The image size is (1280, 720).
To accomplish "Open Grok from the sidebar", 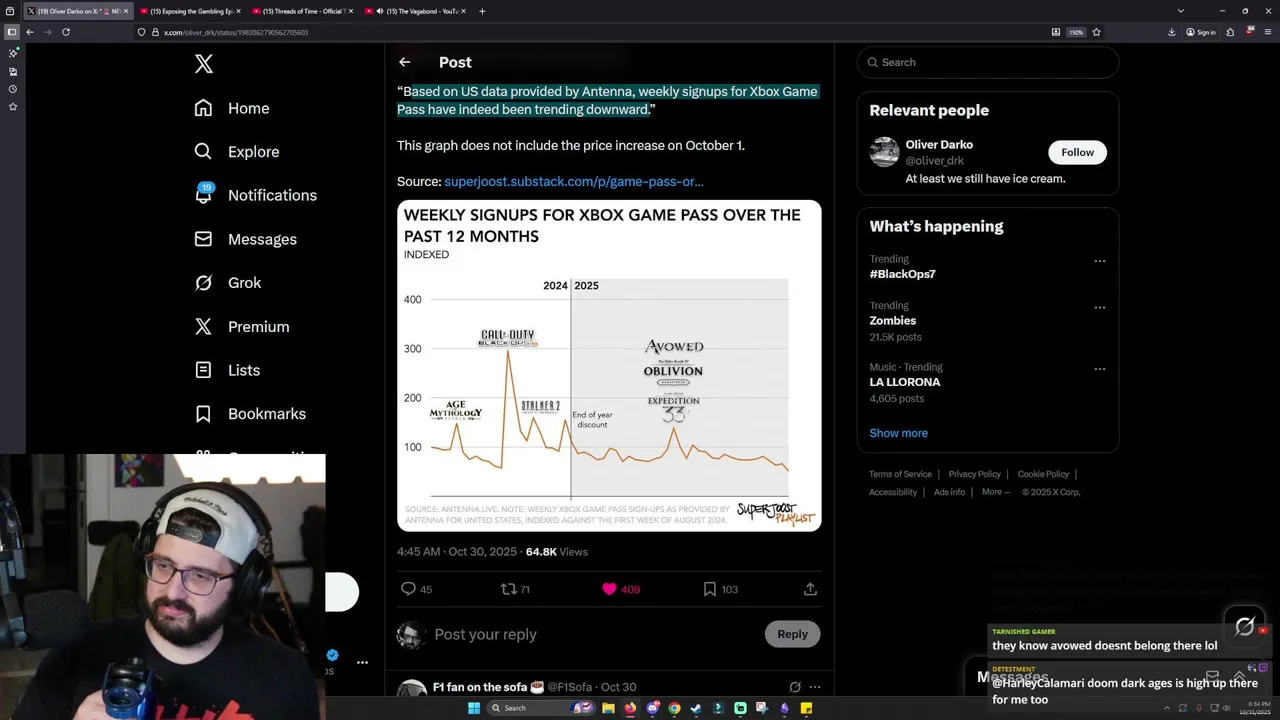I will (x=228, y=283).
